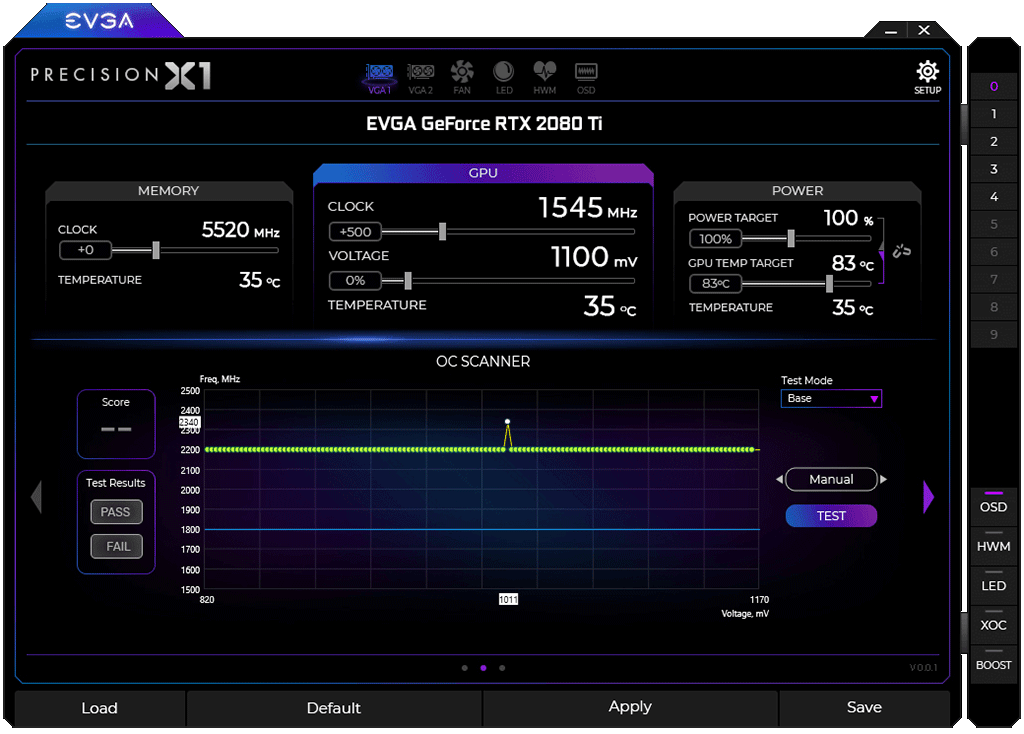Select profile 9
This screenshot has height=734, width=1024.
(x=993, y=334)
